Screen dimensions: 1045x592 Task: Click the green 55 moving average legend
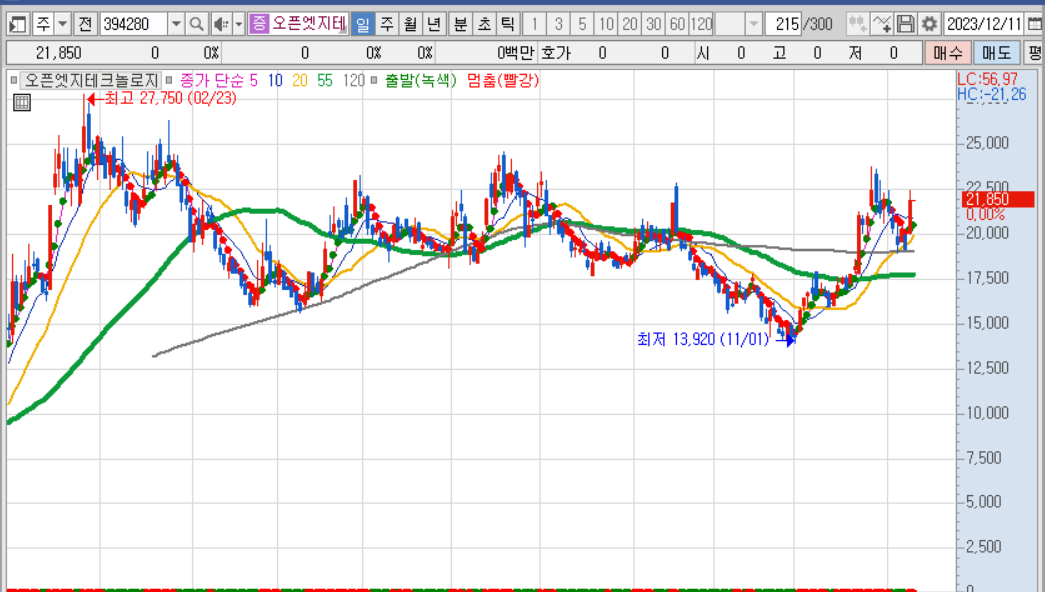(325, 81)
